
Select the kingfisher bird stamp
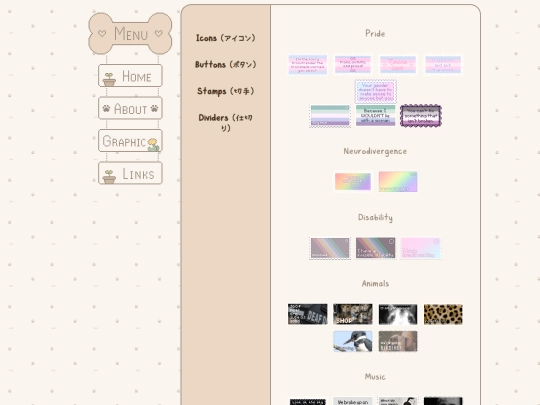point(353,341)
